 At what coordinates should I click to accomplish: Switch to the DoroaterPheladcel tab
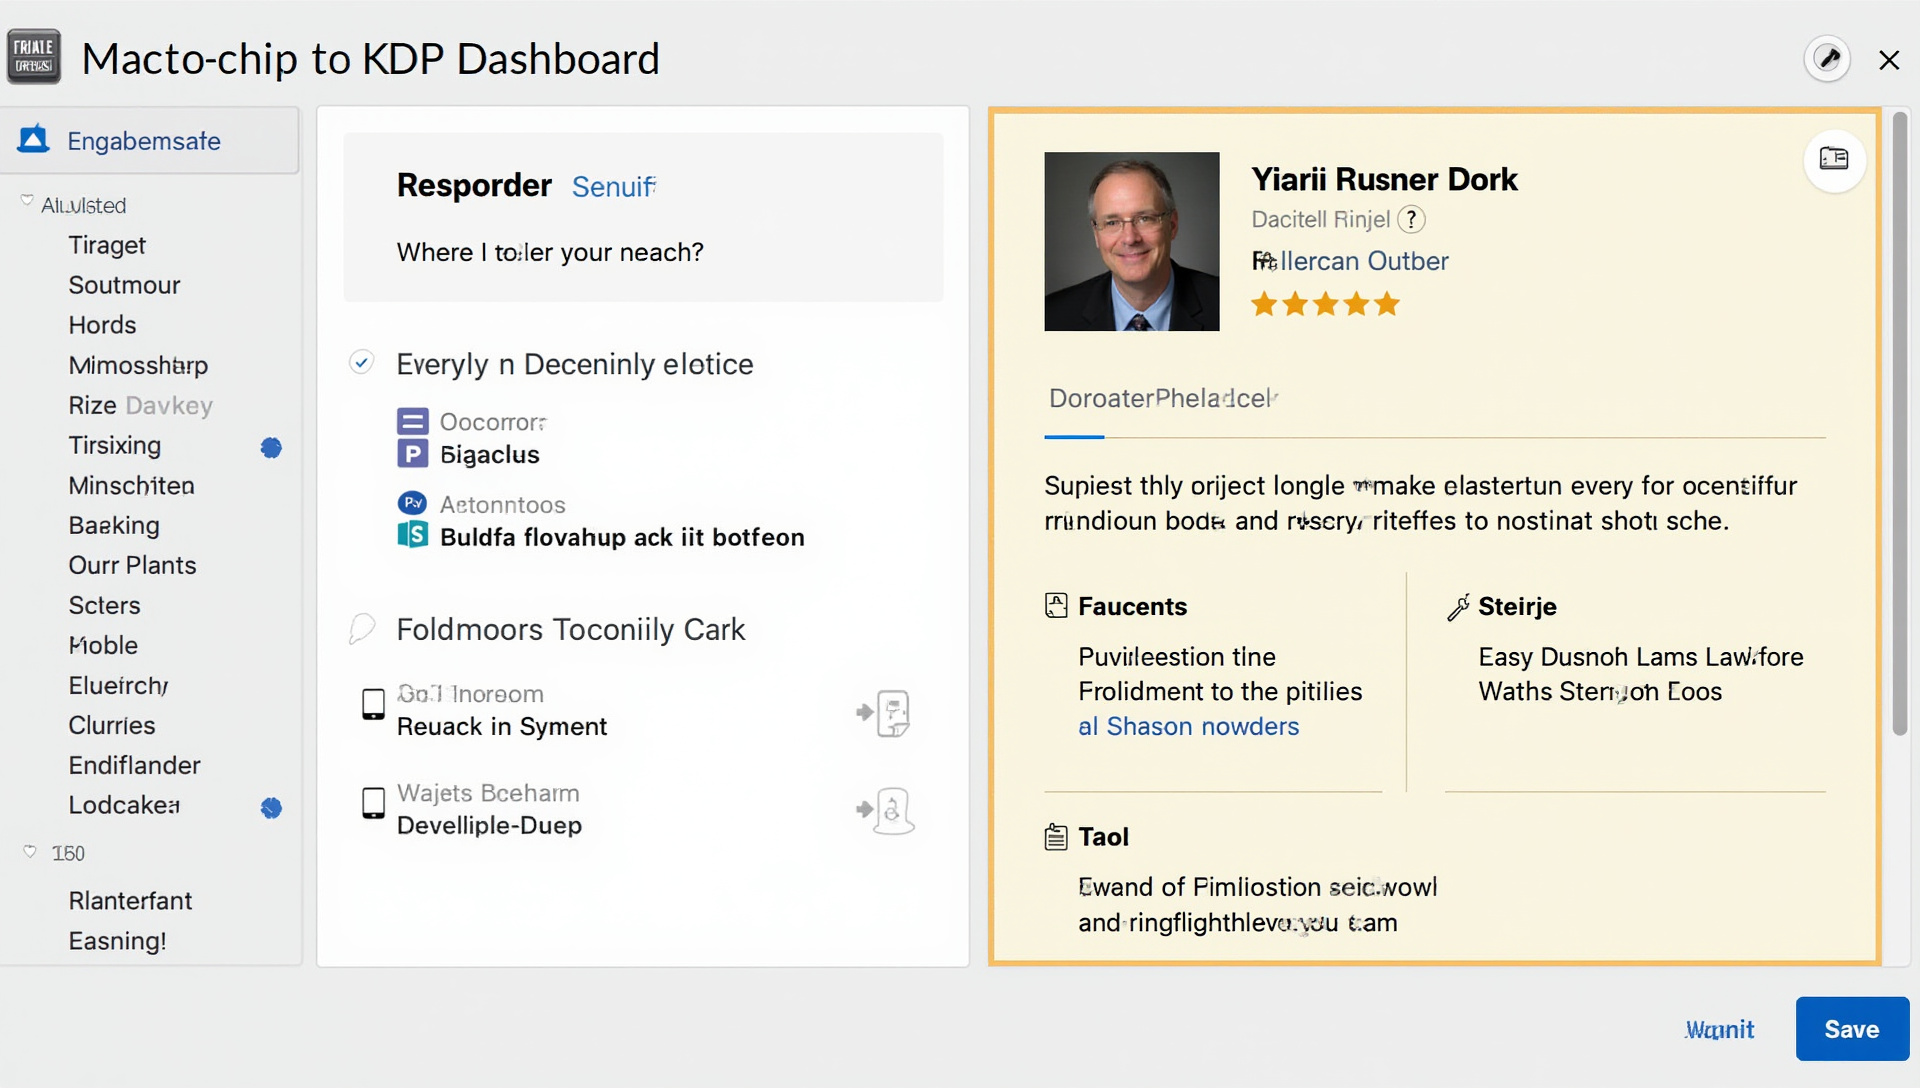[1162, 399]
